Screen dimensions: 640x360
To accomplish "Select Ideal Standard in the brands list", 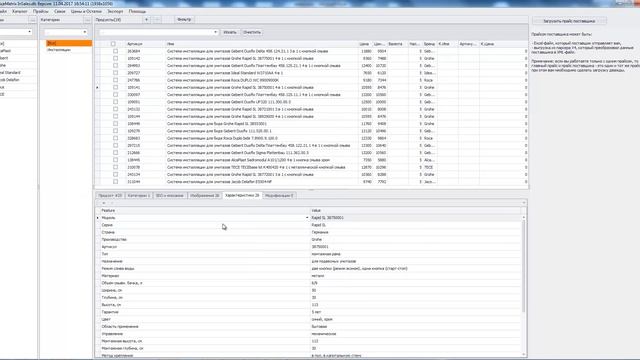I will pyautogui.click(x=10, y=73).
